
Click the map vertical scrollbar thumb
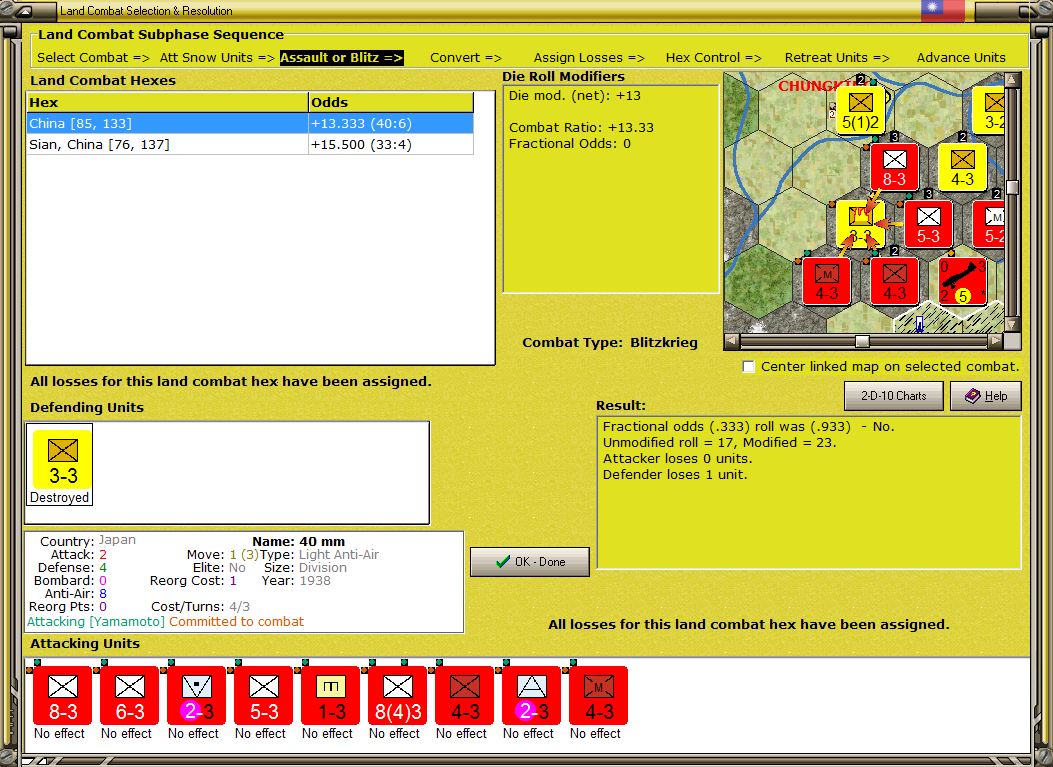pos(1012,187)
